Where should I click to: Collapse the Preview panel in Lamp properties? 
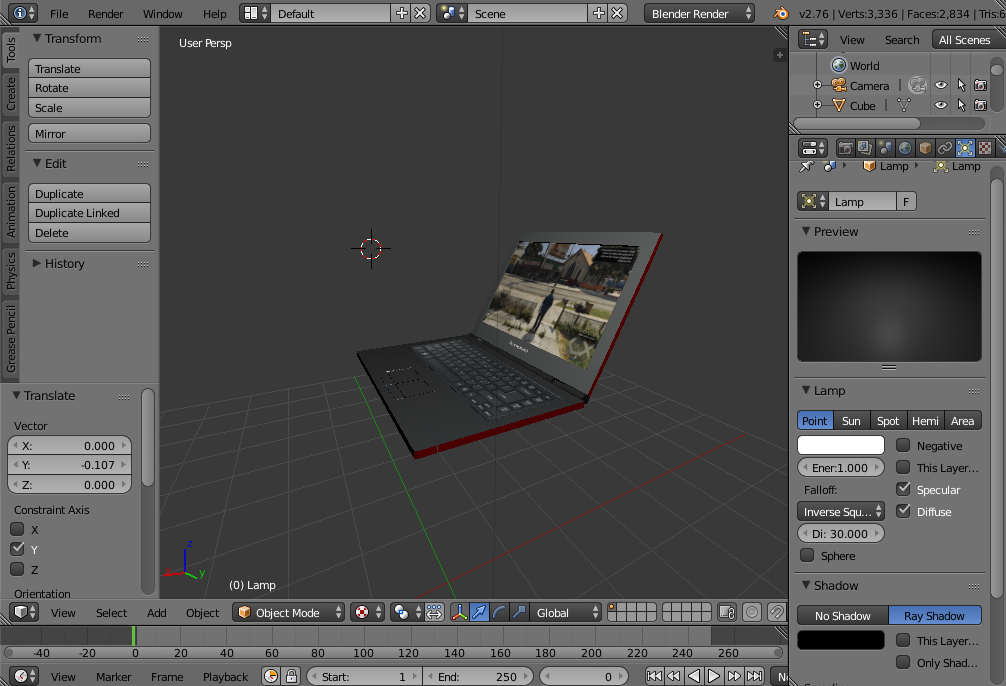click(805, 231)
